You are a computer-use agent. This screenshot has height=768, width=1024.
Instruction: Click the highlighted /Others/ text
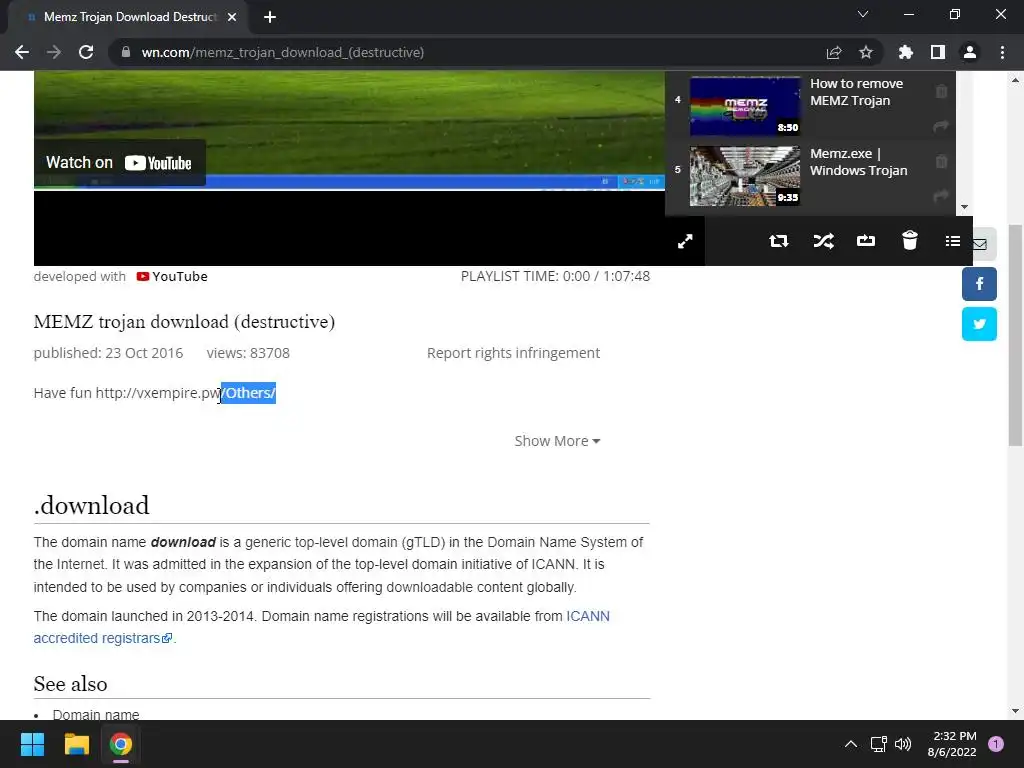(x=249, y=393)
